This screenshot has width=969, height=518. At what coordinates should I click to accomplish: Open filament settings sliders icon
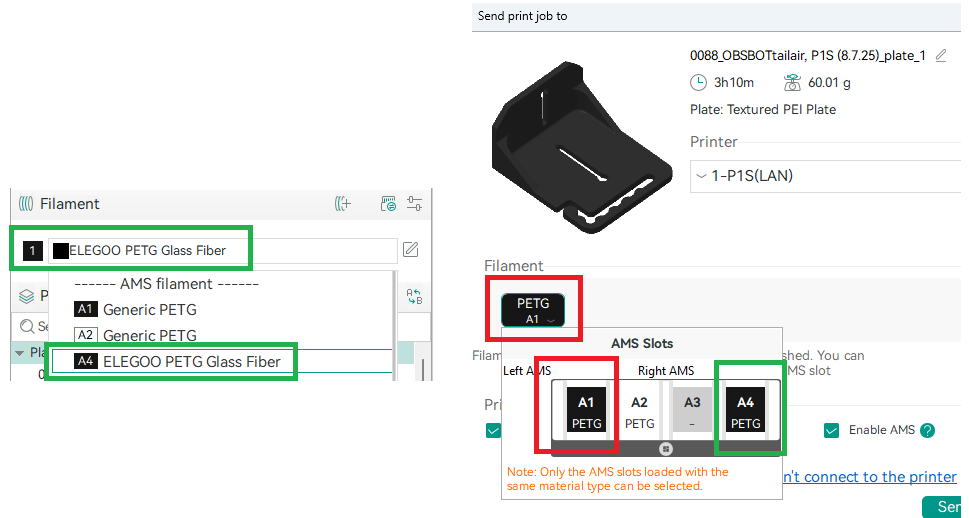414,203
